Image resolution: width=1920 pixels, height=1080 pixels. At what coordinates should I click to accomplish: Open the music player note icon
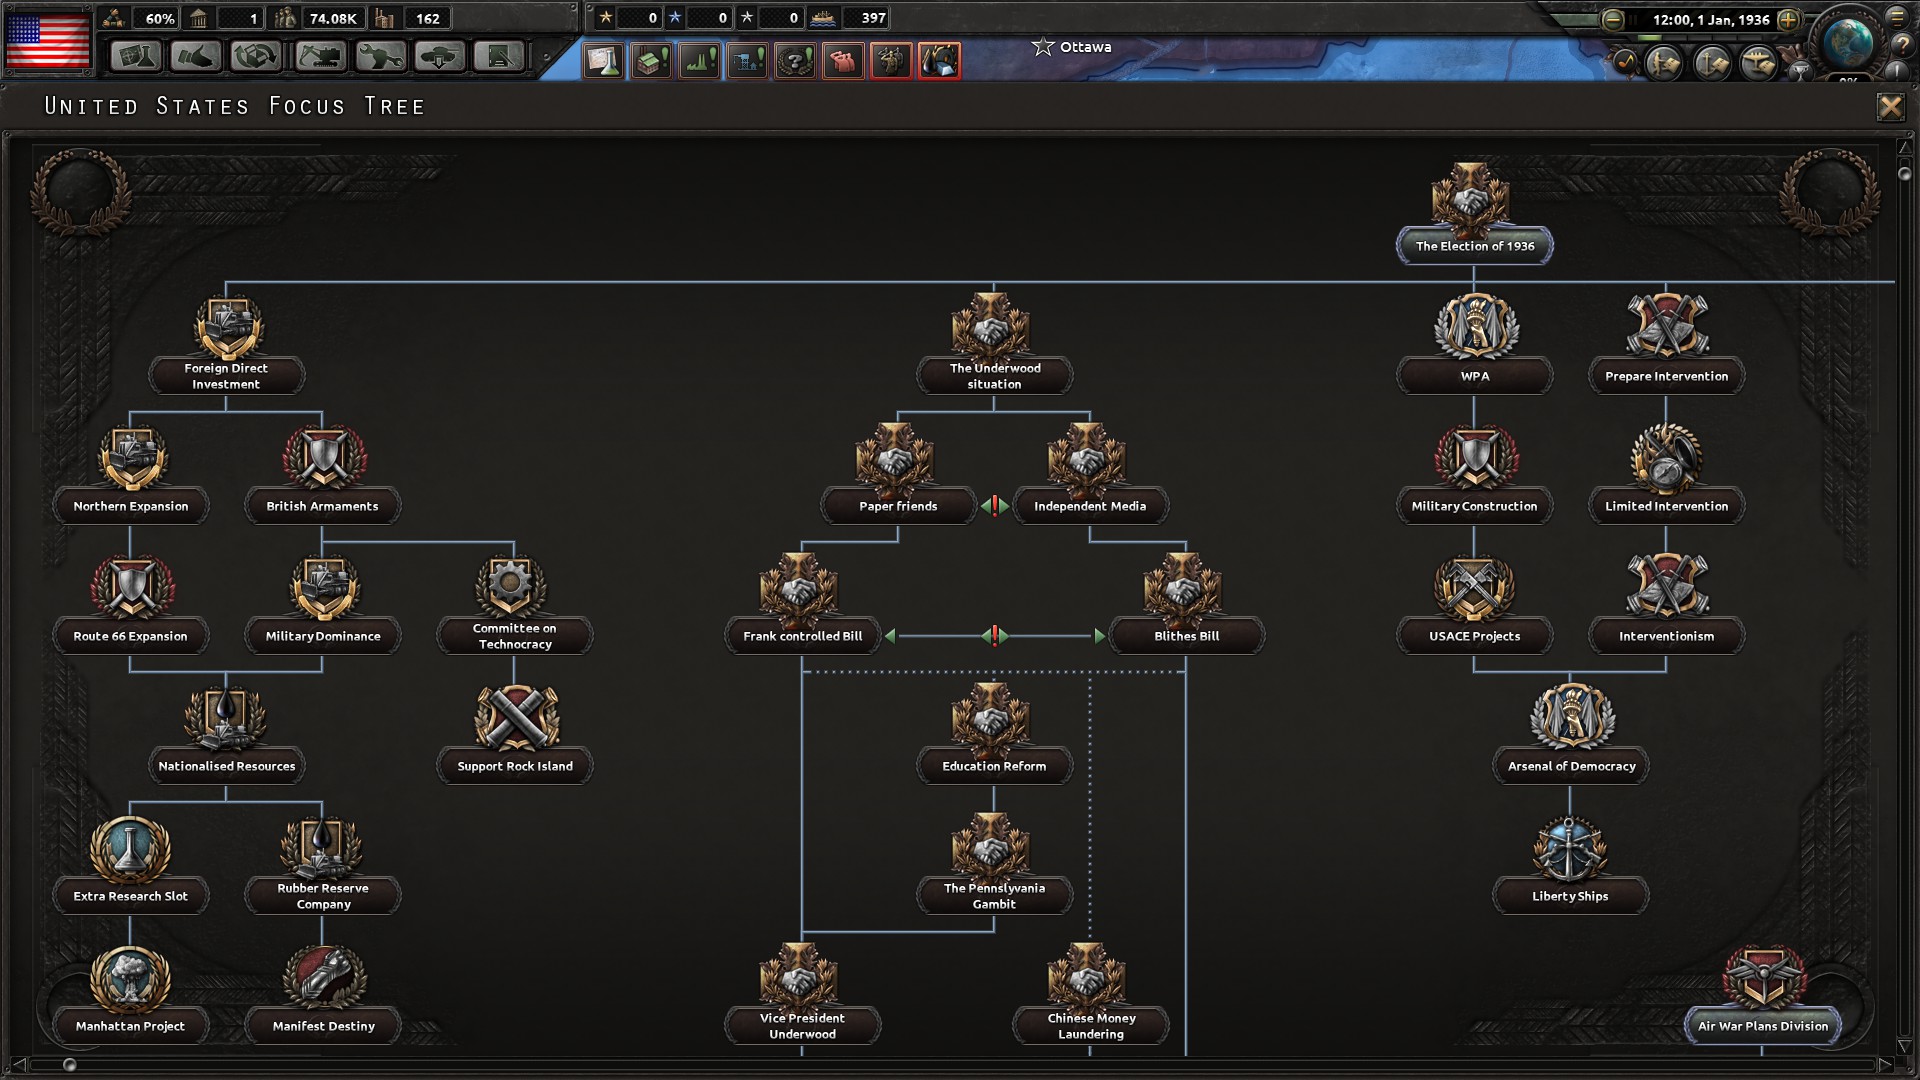[x=1626, y=62]
